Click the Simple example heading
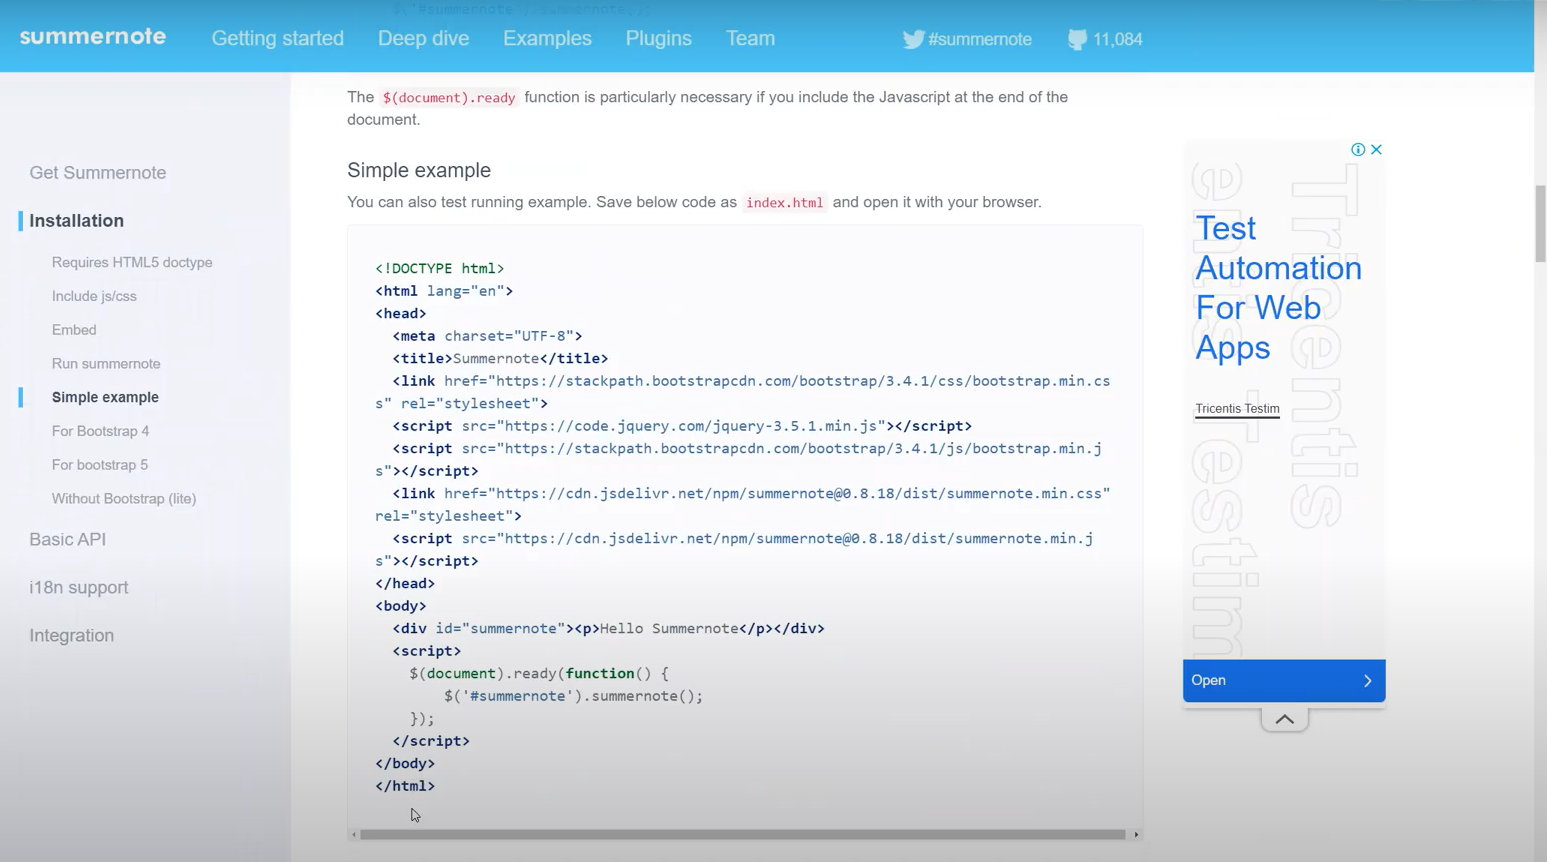This screenshot has height=862, width=1547. click(419, 170)
